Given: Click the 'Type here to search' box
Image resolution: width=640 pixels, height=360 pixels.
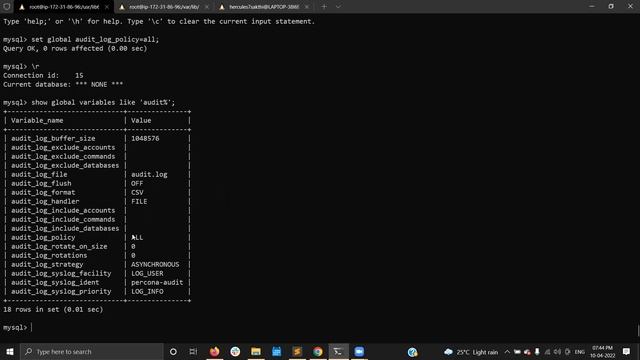Looking at the screenshot, I should (x=92, y=351).
